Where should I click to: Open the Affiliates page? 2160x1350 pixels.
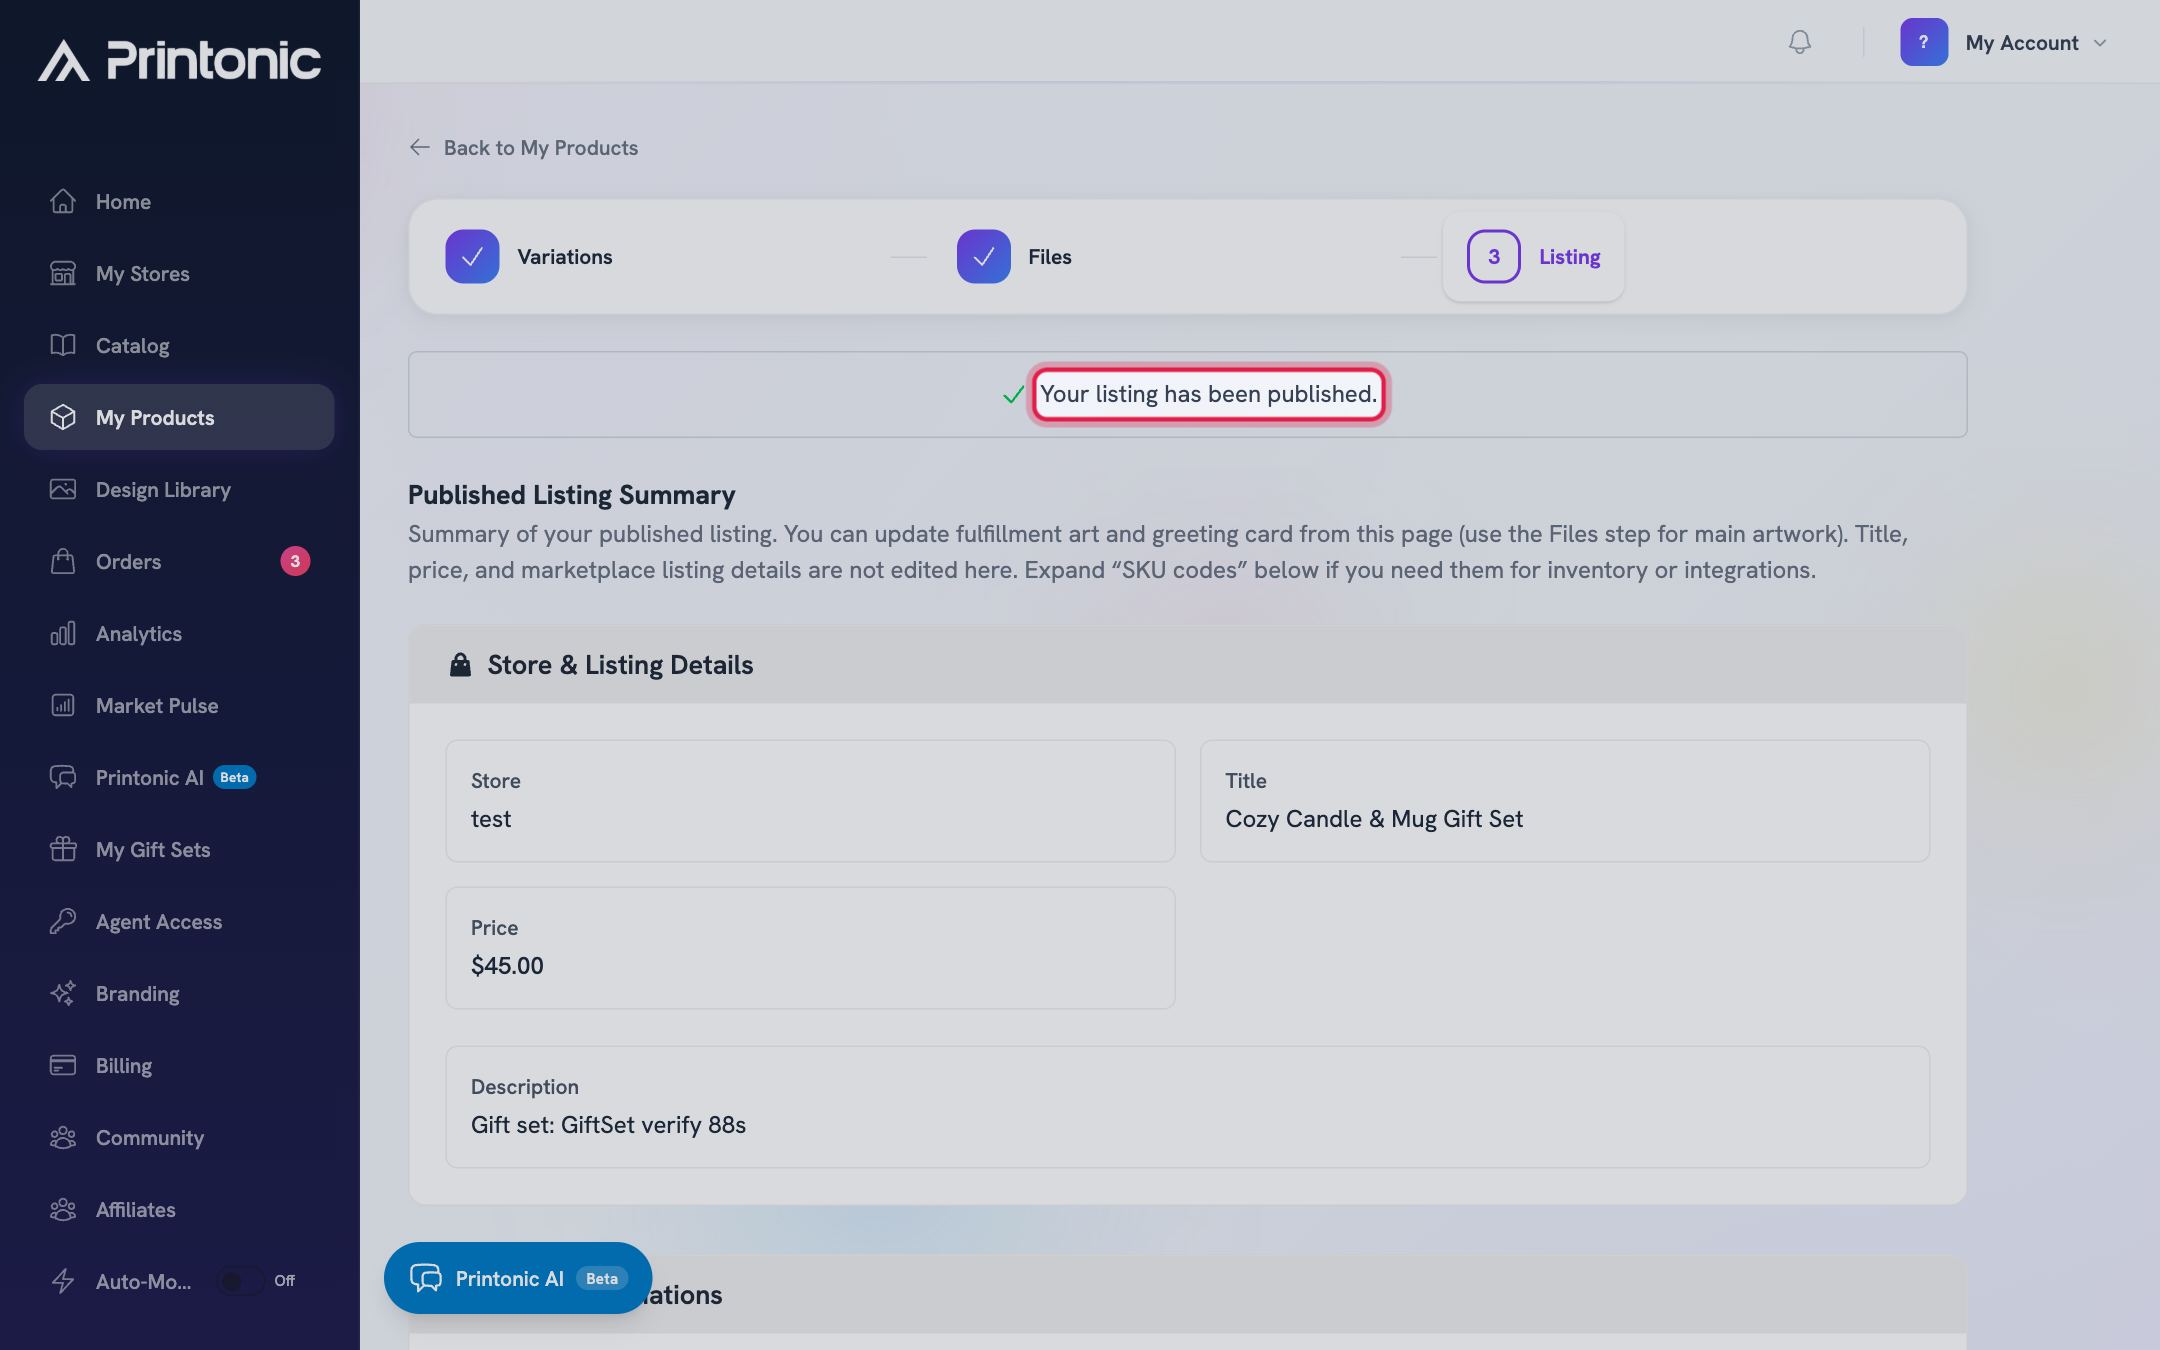pyautogui.click(x=179, y=1209)
